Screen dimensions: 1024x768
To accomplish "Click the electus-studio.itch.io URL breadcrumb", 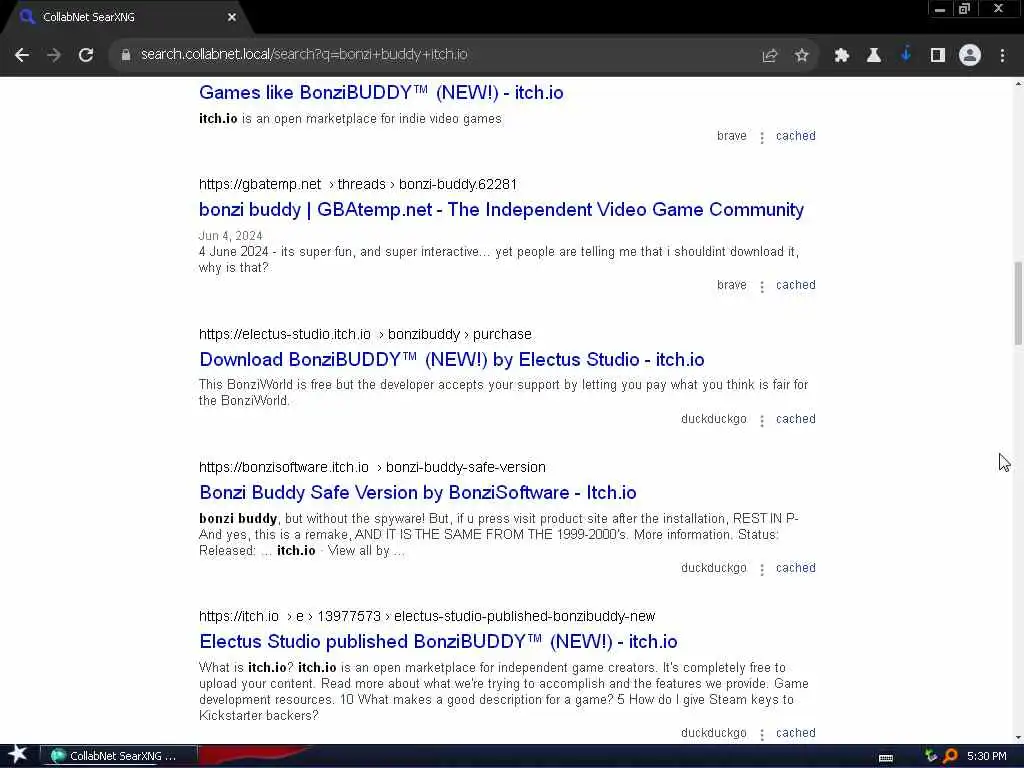I will tap(365, 334).
